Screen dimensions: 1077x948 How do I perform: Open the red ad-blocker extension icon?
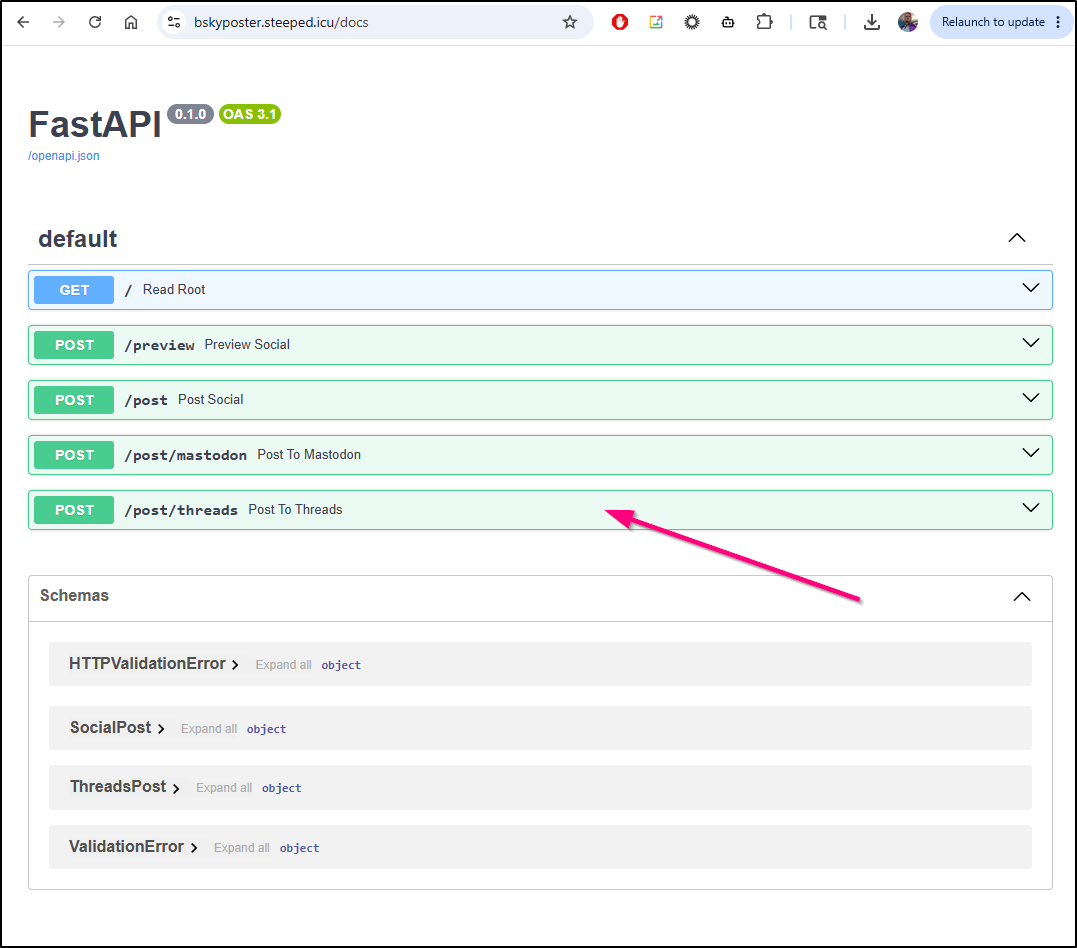(620, 22)
